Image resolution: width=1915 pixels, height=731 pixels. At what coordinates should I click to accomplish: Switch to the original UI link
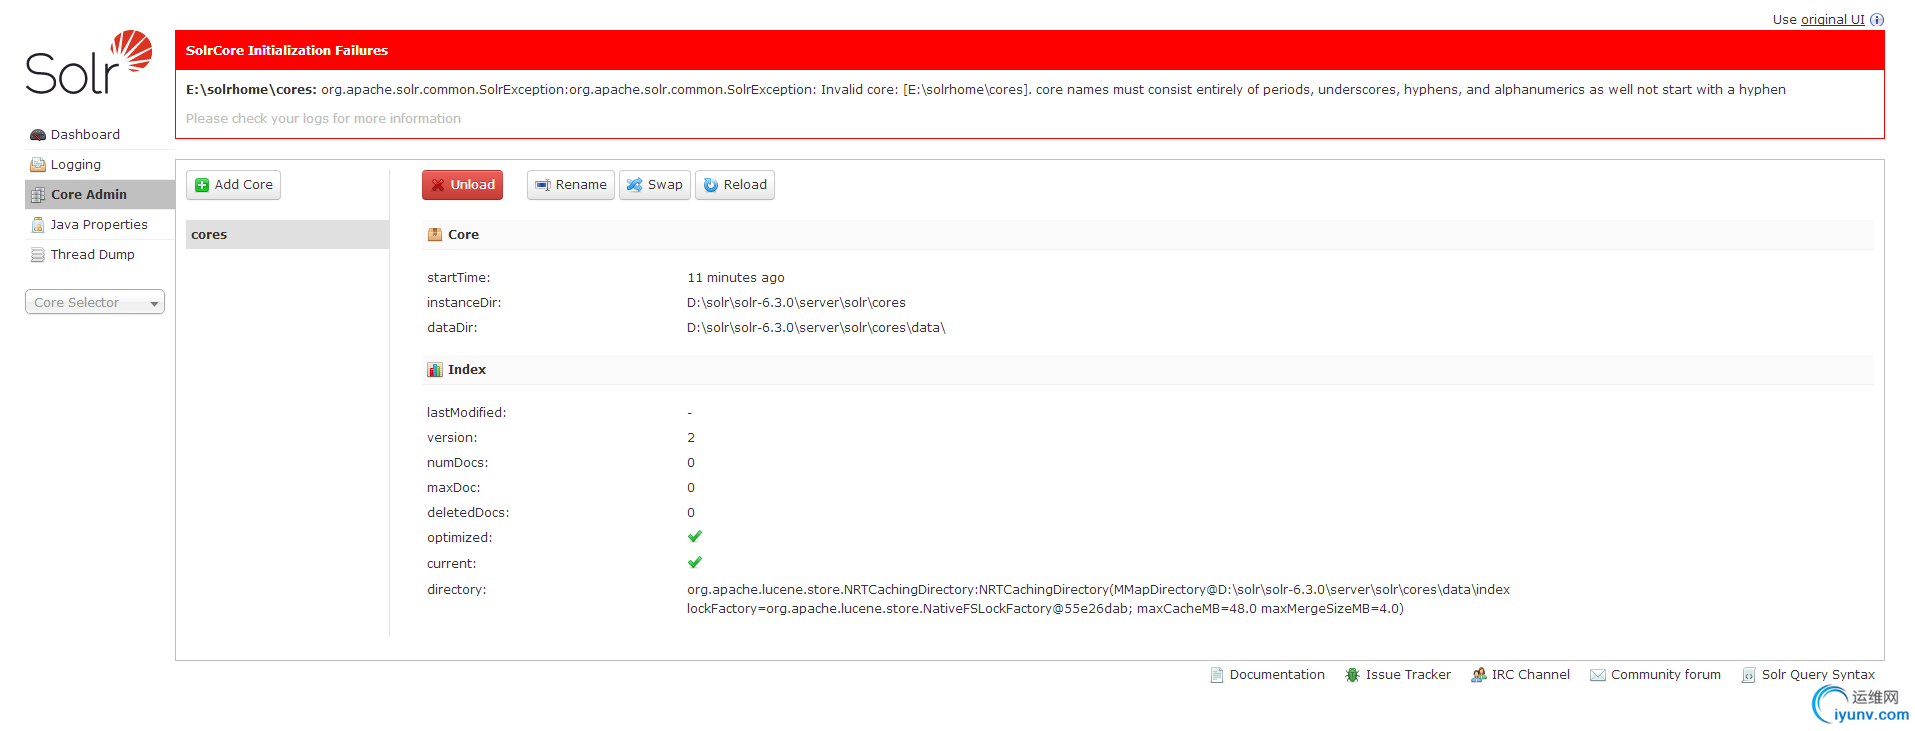pyautogui.click(x=1832, y=19)
